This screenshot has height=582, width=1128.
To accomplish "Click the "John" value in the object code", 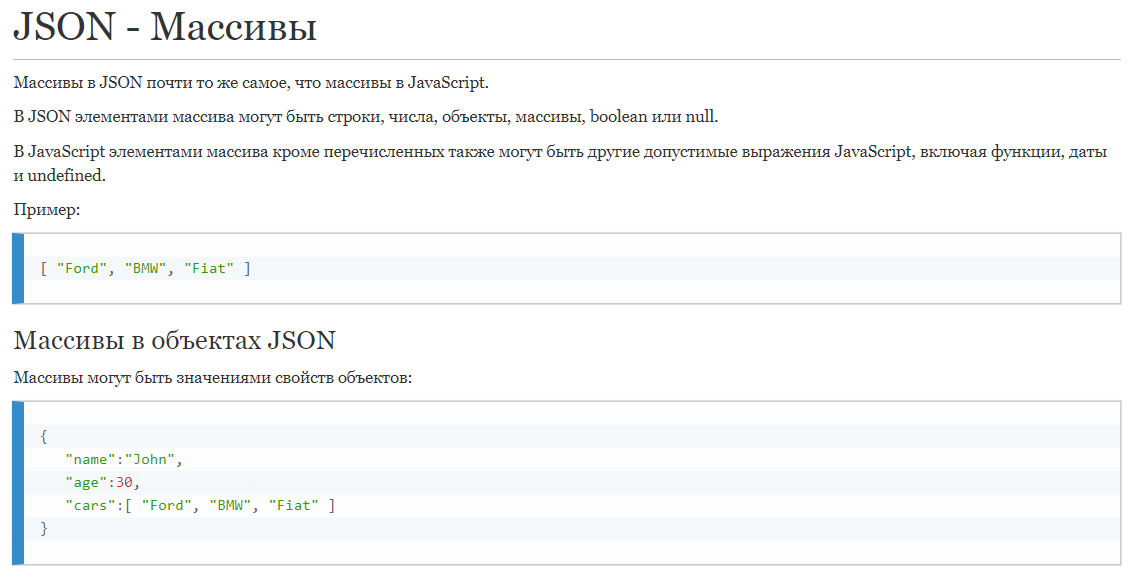I will pos(150,460).
